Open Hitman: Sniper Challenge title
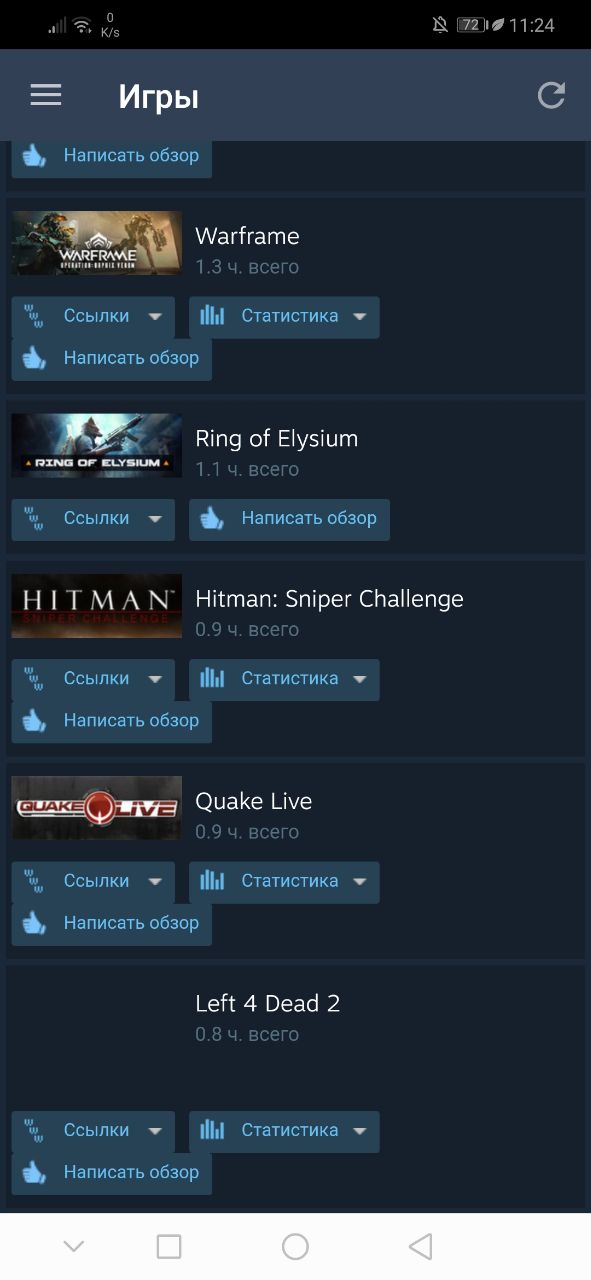Screen dimensions: 591x1280 pos(329,599)
